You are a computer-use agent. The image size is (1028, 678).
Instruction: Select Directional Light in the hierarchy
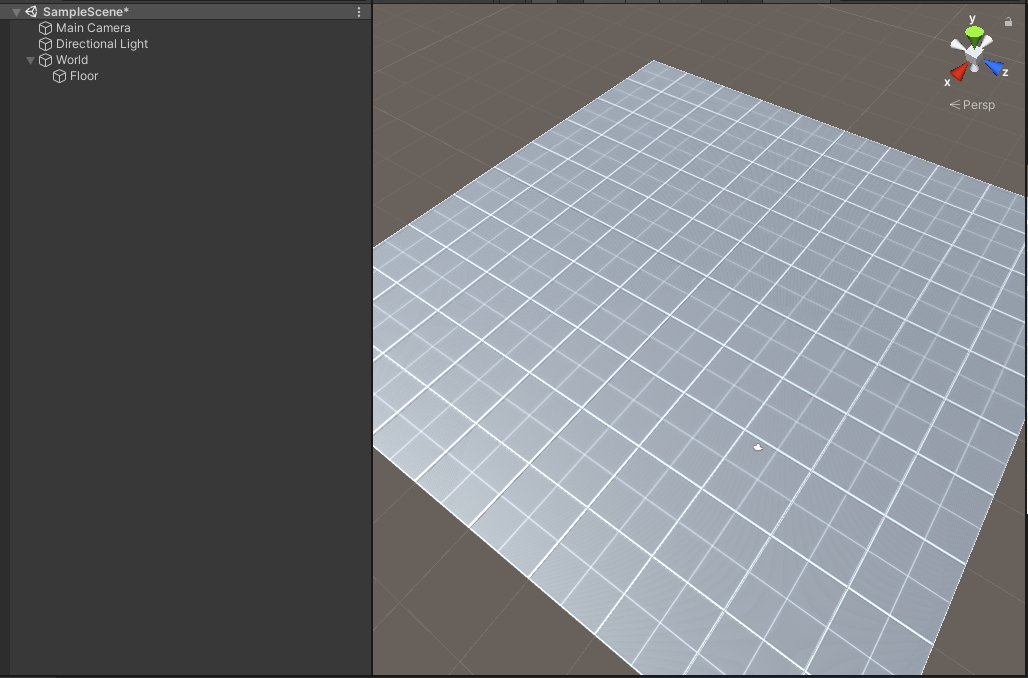point(102,44)
